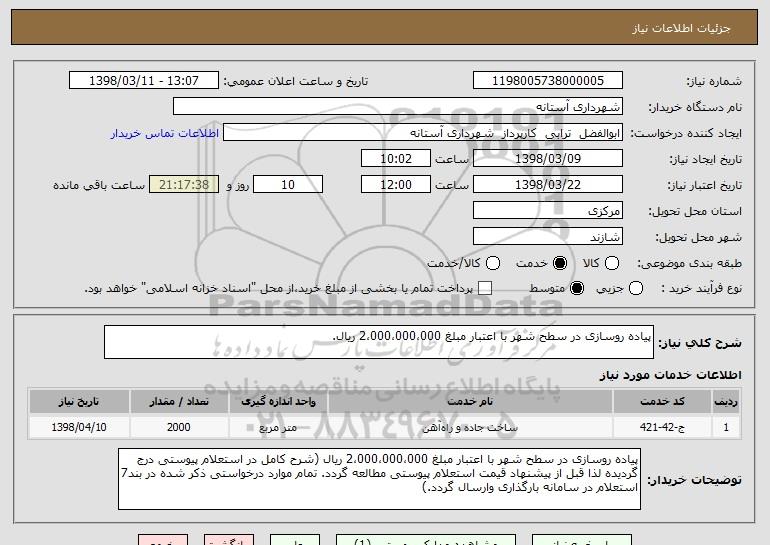Click the شماره نیاز field 1198005738000005

[x=548, y=81]
